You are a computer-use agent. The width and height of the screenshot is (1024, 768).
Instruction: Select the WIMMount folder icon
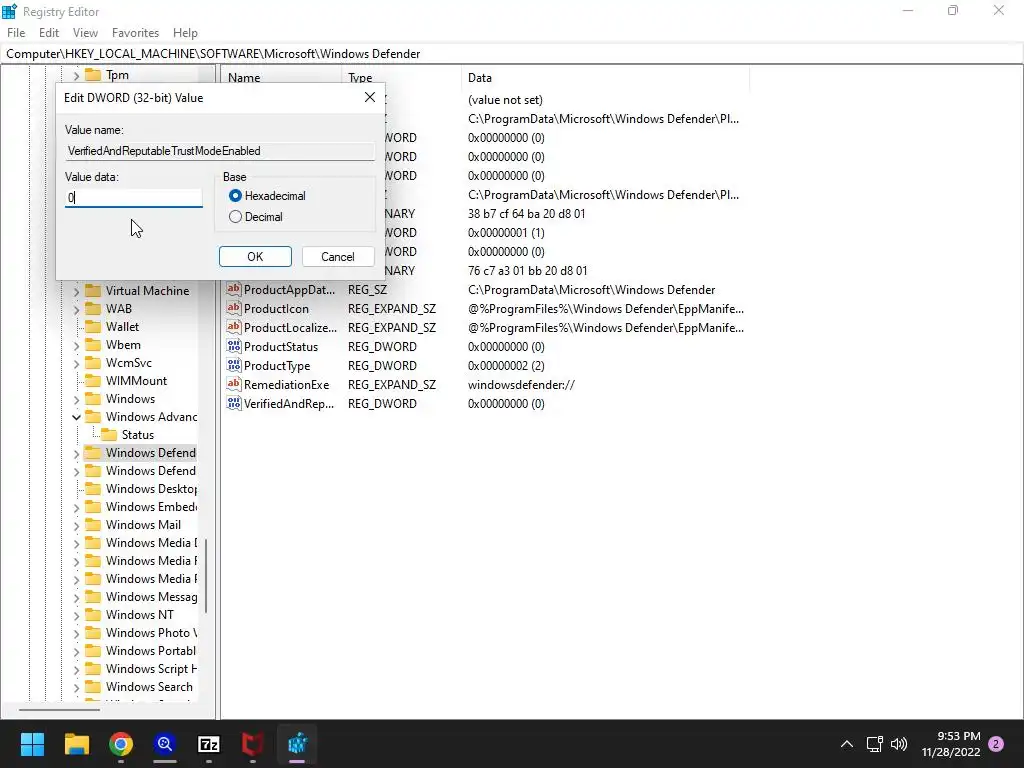pos(93,381)
